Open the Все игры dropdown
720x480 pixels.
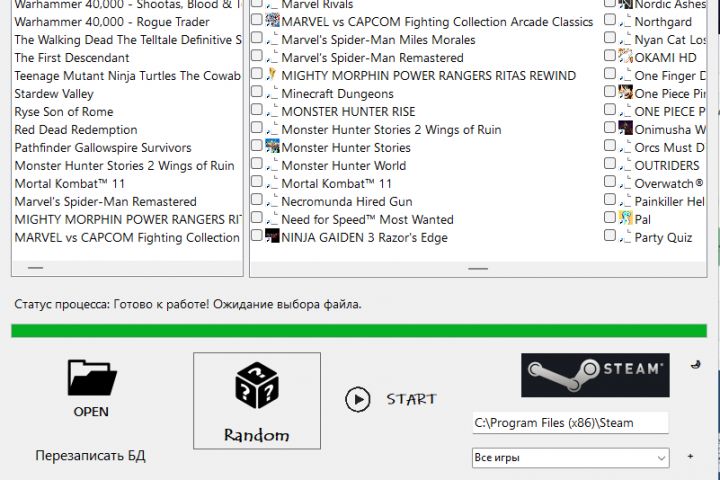[x=571, y=457]
